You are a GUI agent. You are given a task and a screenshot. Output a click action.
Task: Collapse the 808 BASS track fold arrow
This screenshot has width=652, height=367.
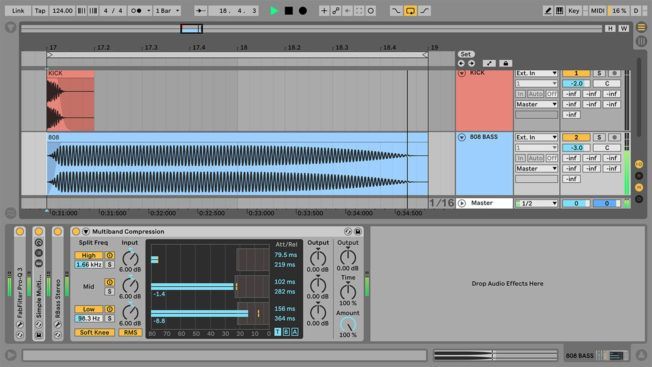[462, 137]
